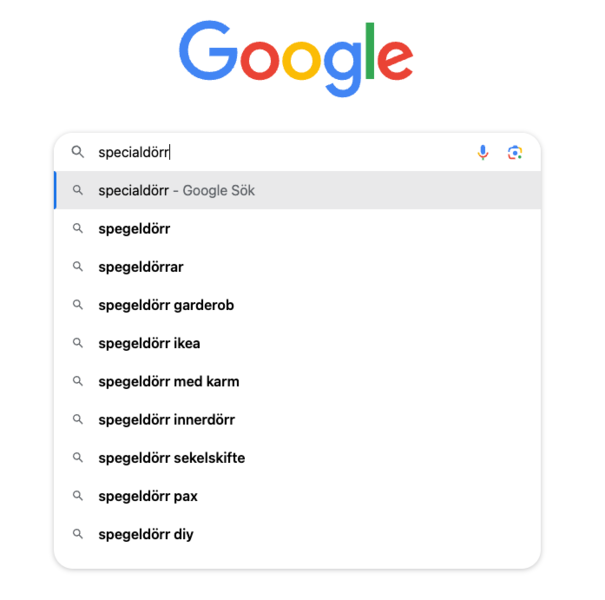The image size is (605, 600).
Task: Select the "spegeldörrar" suggestion
Action: pyautogui.click(x=141, y=267)
